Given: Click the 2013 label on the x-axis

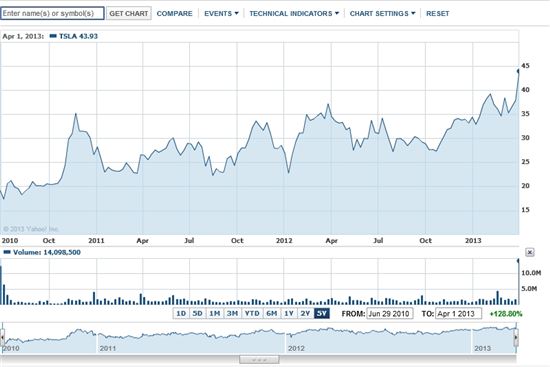Looking at the screenshot, I should coord(473,241).
